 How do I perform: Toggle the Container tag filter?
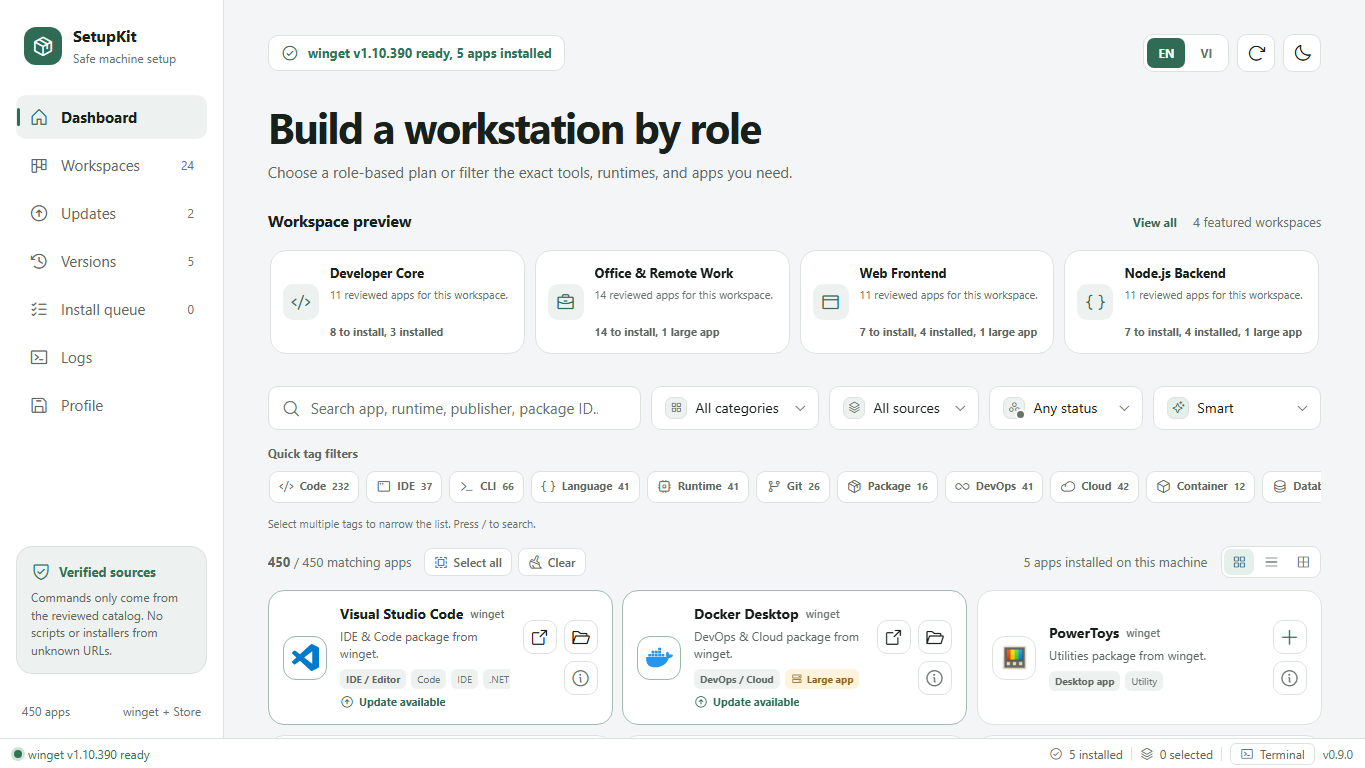coord(1201,487)
